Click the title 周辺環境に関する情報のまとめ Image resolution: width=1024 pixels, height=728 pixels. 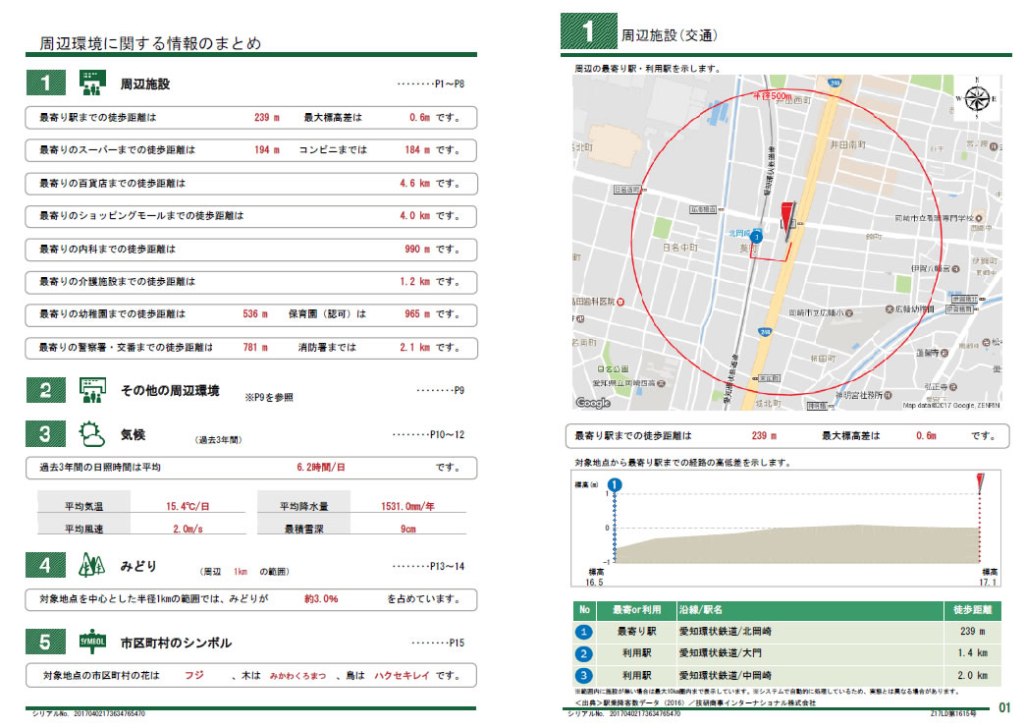(x=150, y=43)
